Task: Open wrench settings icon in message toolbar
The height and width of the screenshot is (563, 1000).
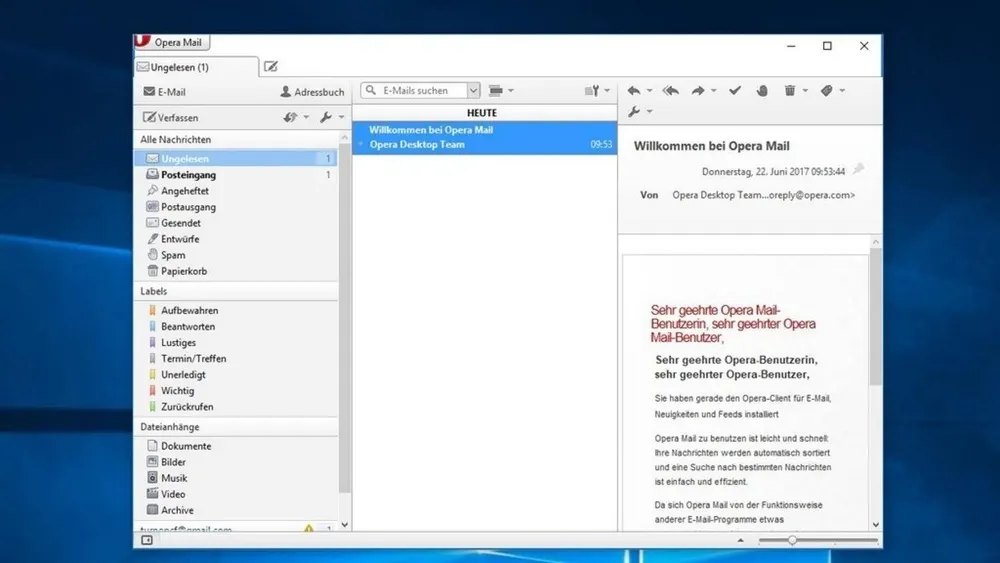Action: [633, 112]
